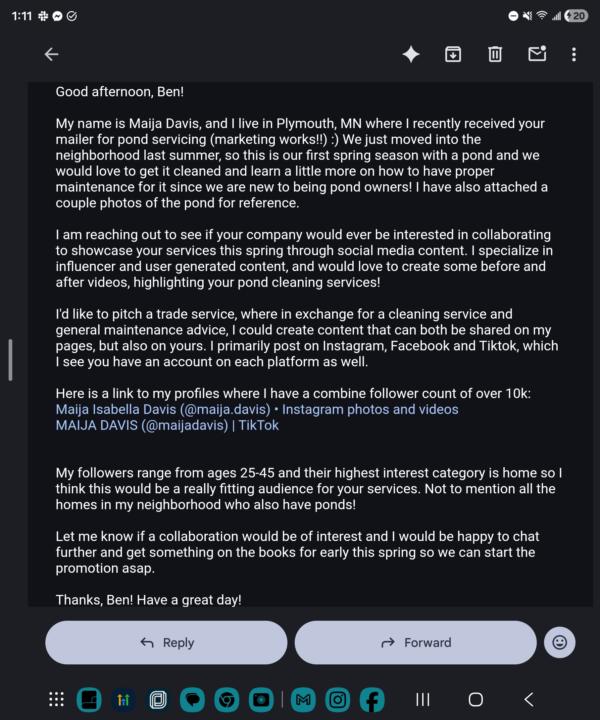Reply to Maija's email
Viewport: 600px width, 720px height.
[166, 642]
